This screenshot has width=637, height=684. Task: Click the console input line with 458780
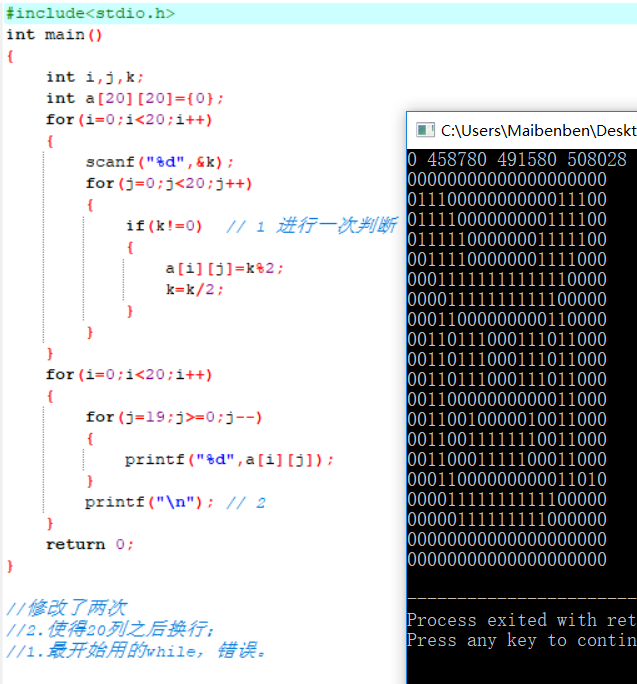point(517,159)
